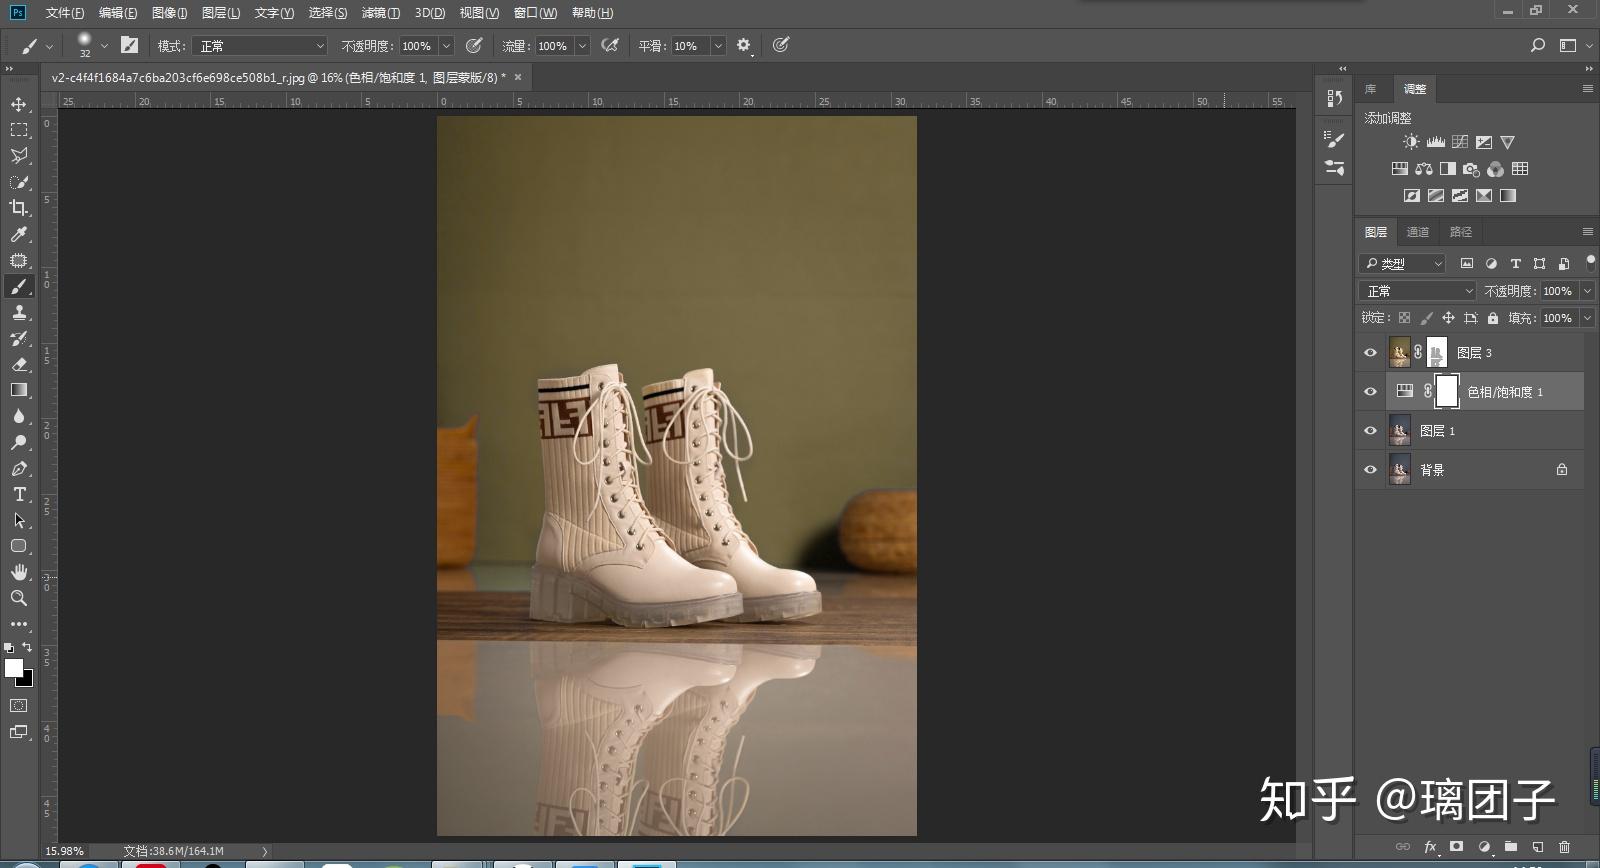
Task: Switch to the 通道 tab
Action: pos(1418,232)
